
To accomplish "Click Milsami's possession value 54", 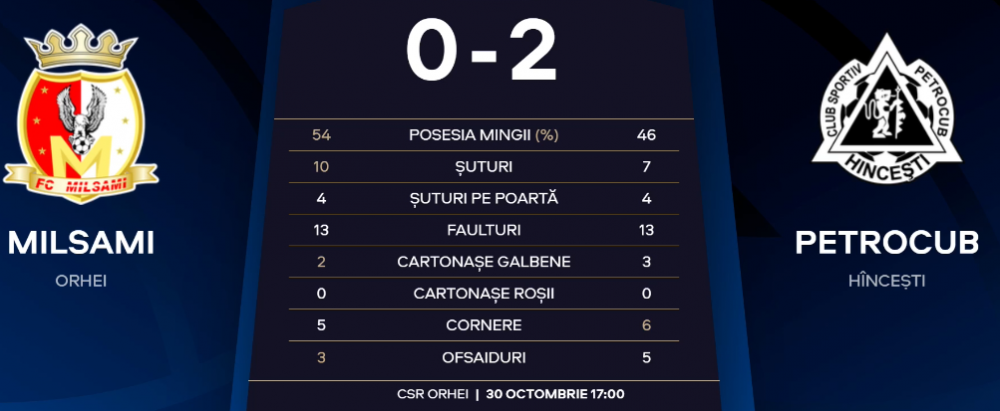I will tap(321, 135).
